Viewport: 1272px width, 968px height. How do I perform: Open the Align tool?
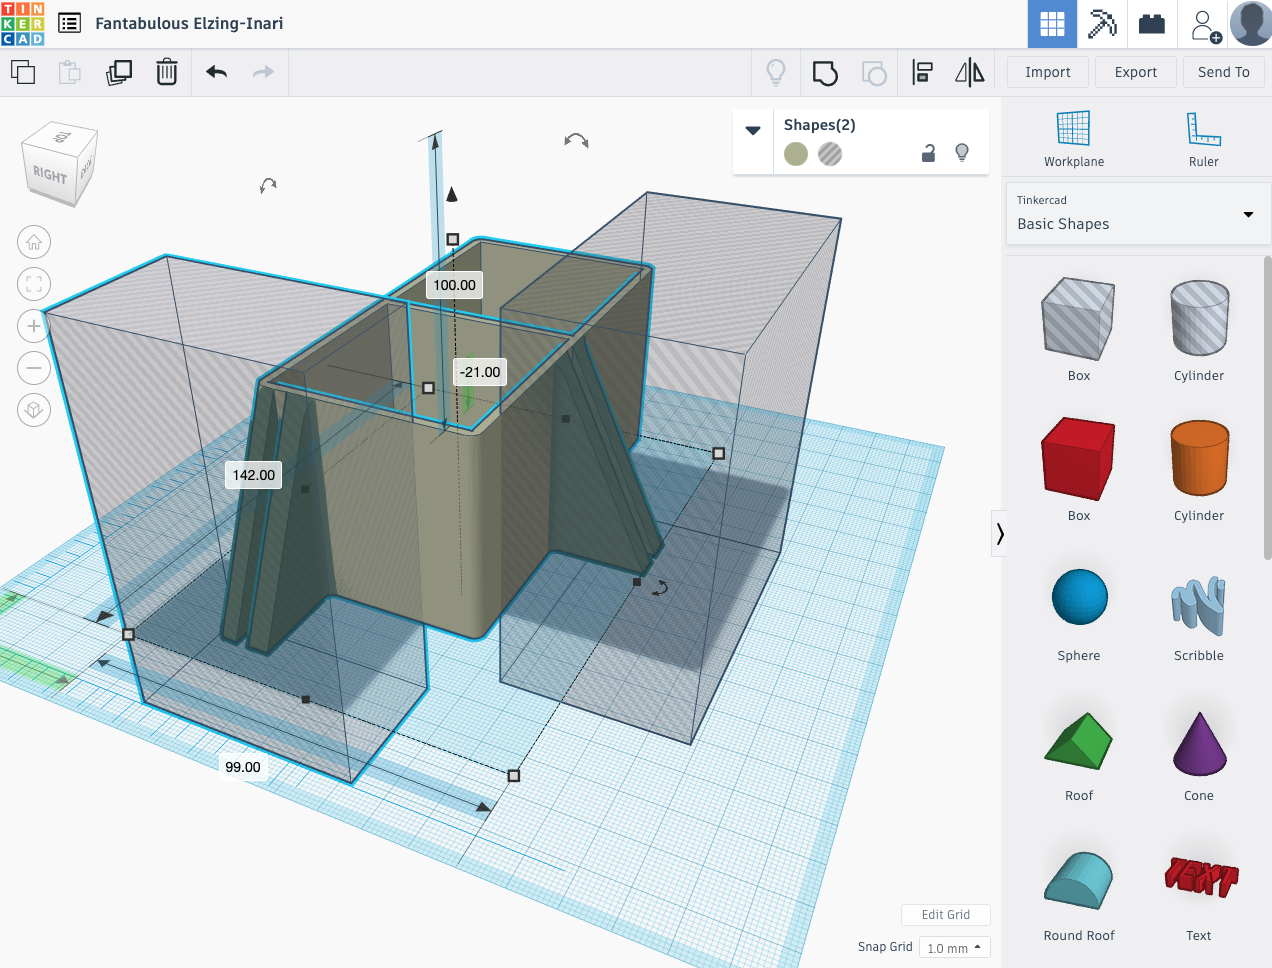point(922,72)
